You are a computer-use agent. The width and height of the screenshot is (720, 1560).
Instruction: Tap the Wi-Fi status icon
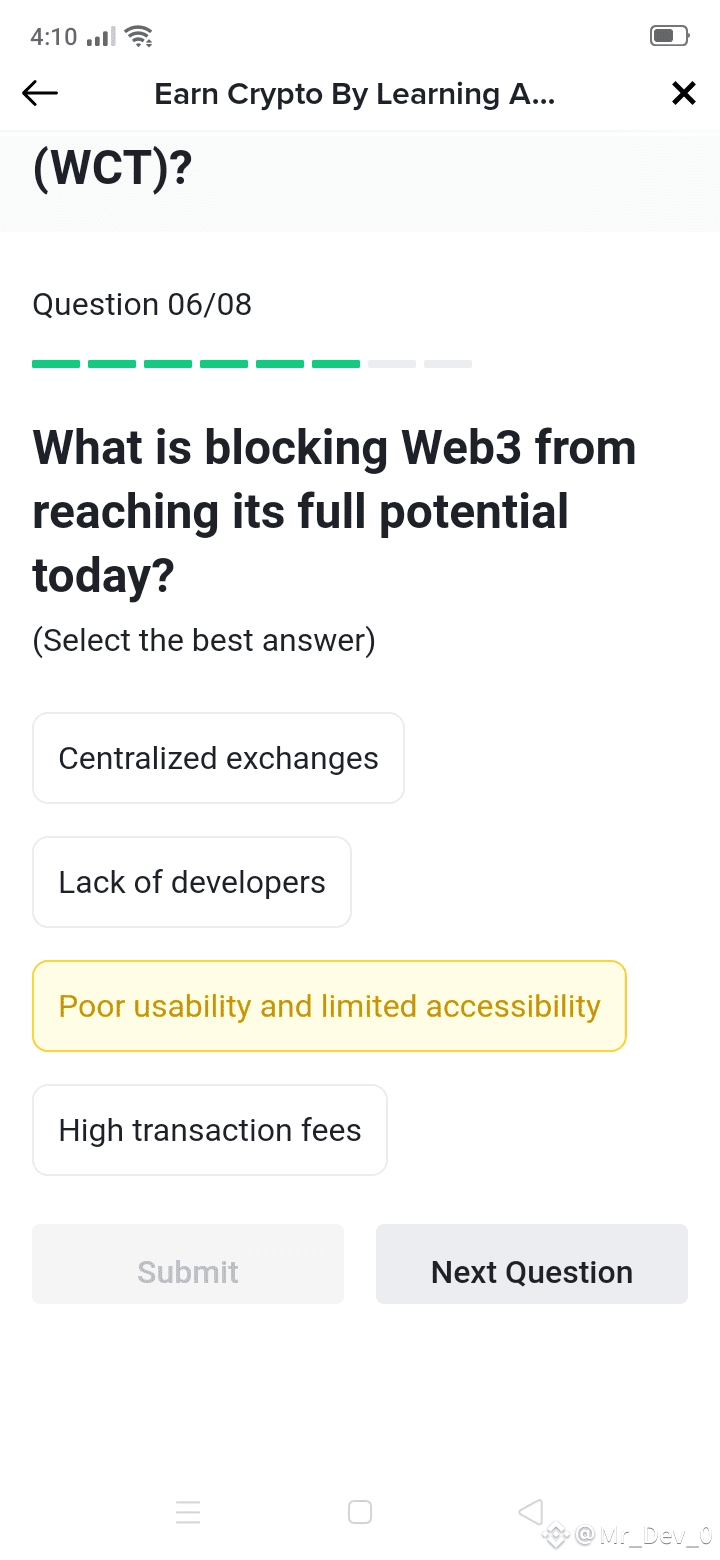139,37
